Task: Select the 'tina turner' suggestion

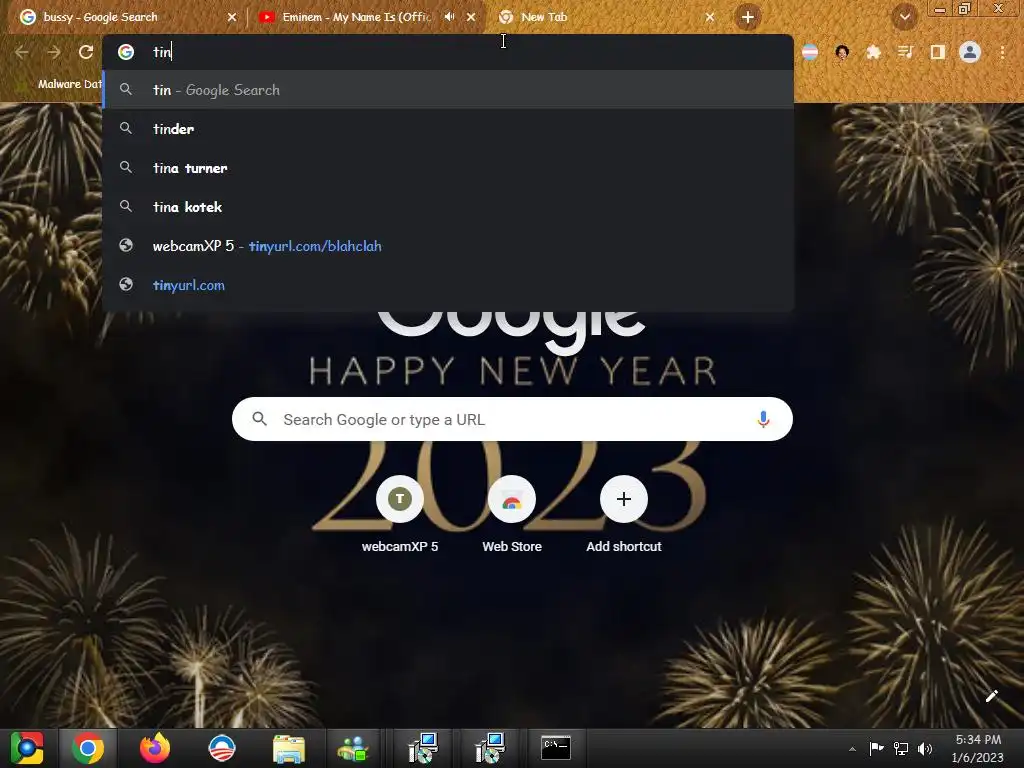Action: pos(448,168)
